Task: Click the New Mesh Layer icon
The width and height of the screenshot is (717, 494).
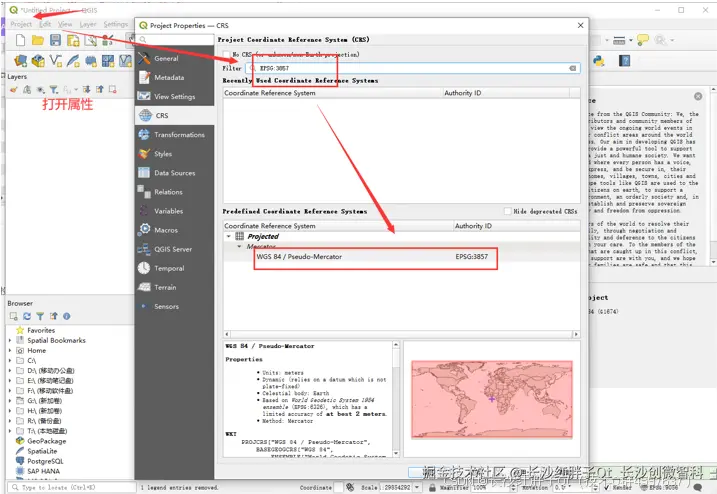Action: (108, 60)
